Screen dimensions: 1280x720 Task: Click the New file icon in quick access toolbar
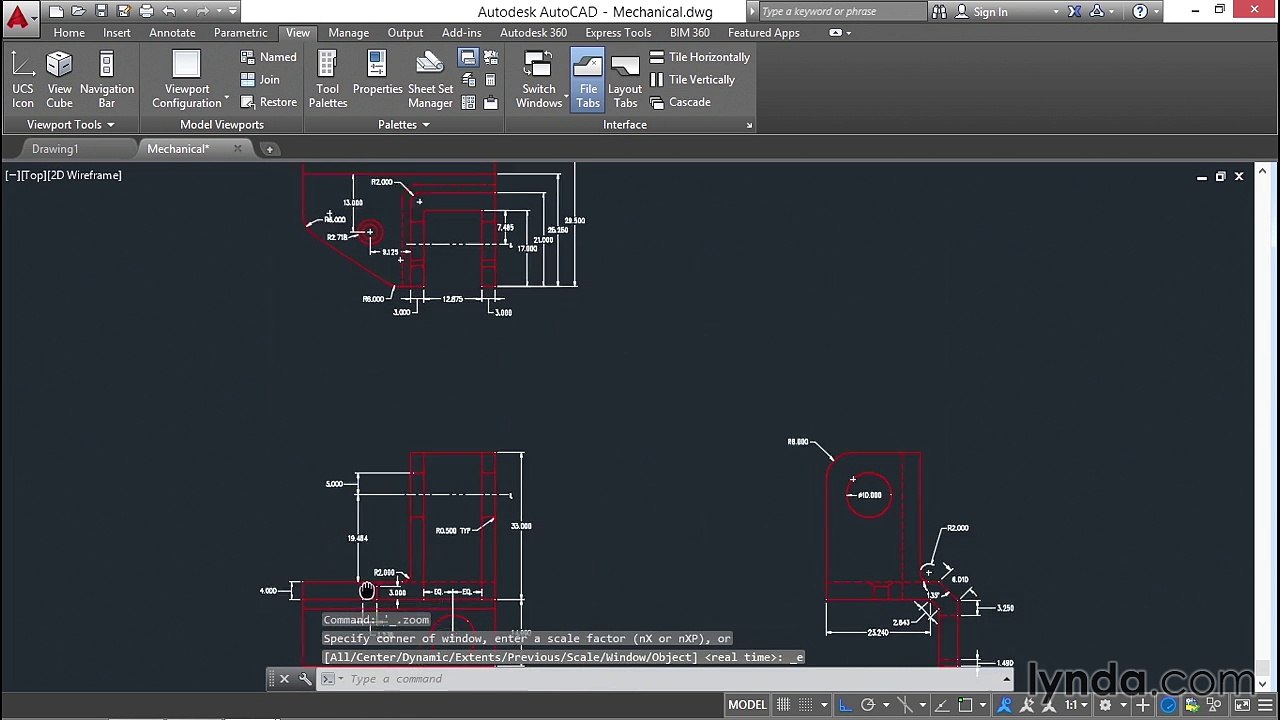coord(56,11)
